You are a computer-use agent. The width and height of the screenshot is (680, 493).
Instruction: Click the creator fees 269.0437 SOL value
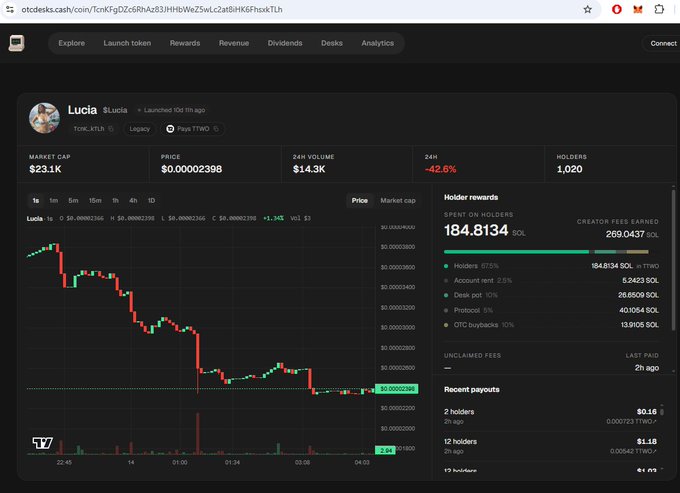coord(632,234)
